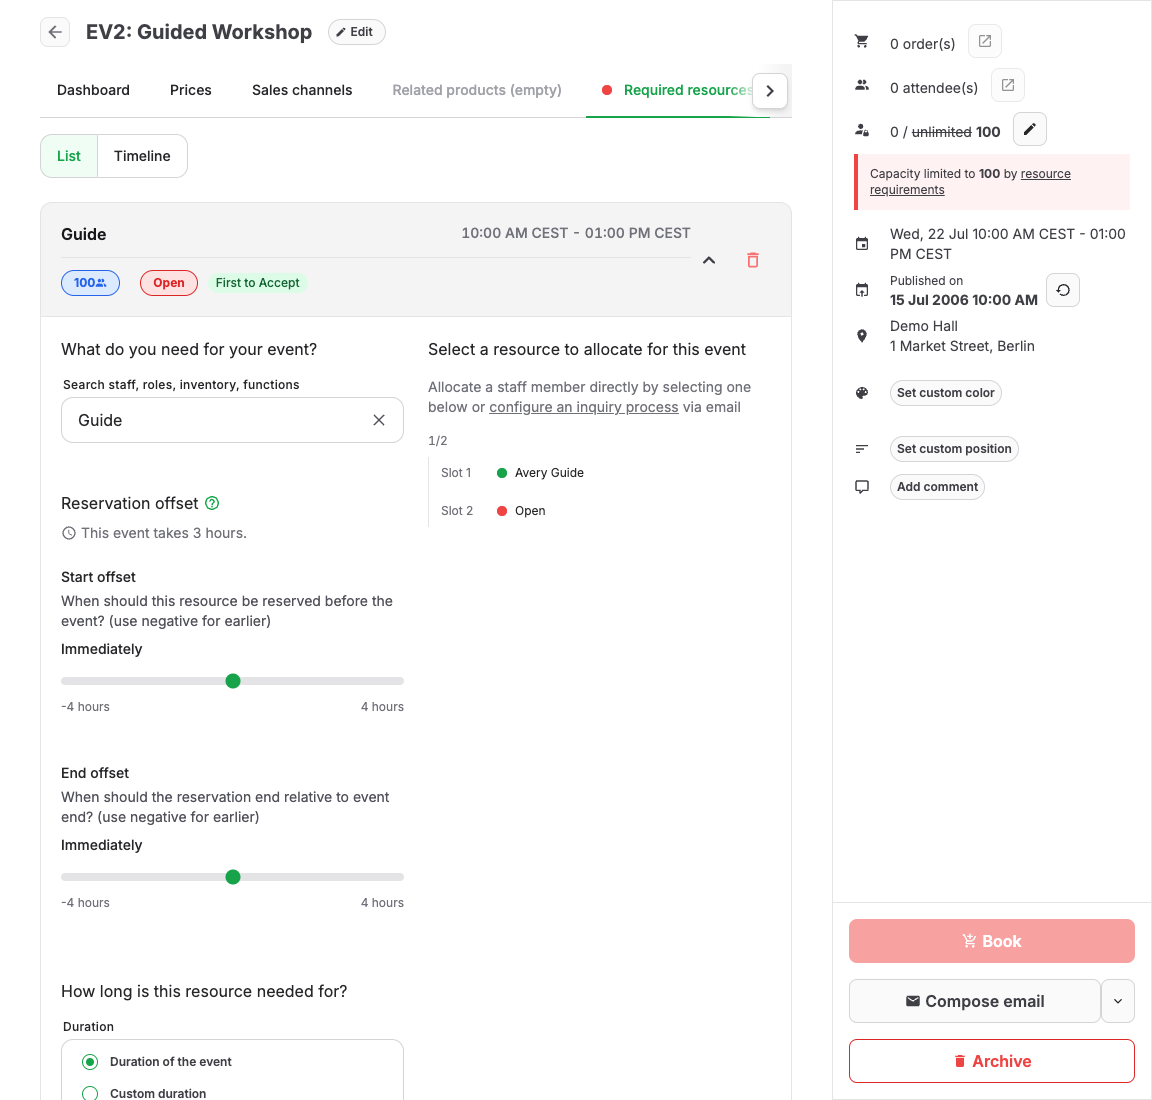Switch to Timeline view
Viewport: 1152px width, 1100px height.
point(142,156)
